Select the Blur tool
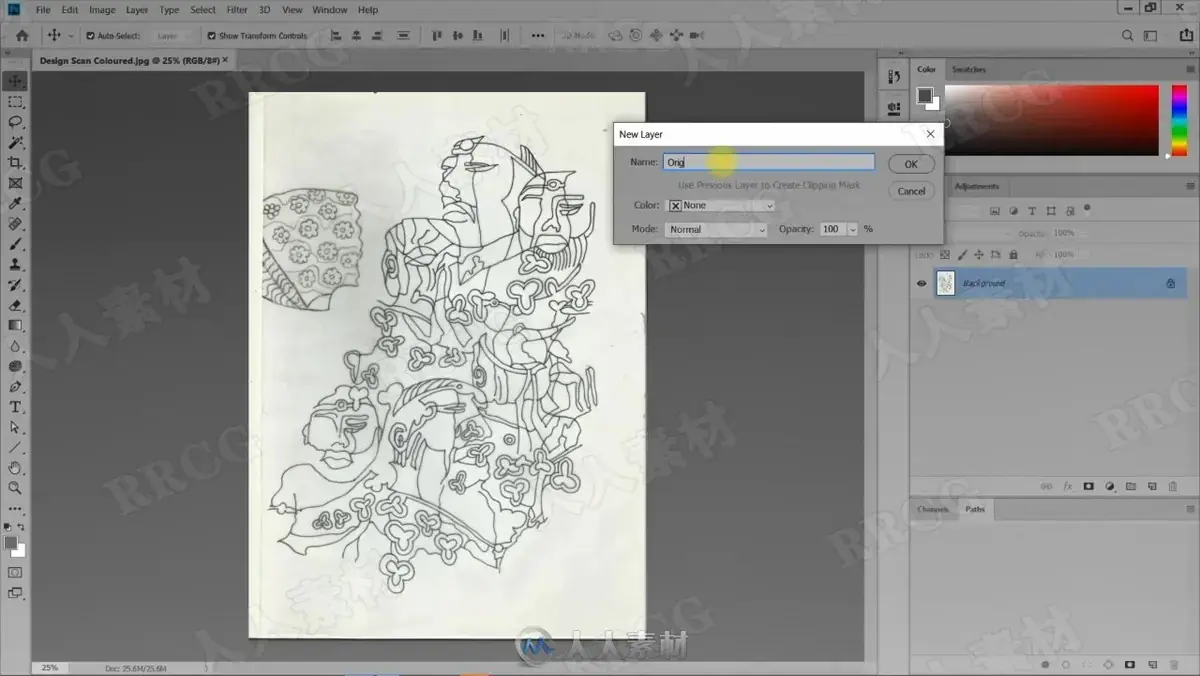The height and width of the screenshot is (676, 1200). (x=15, y=346)
